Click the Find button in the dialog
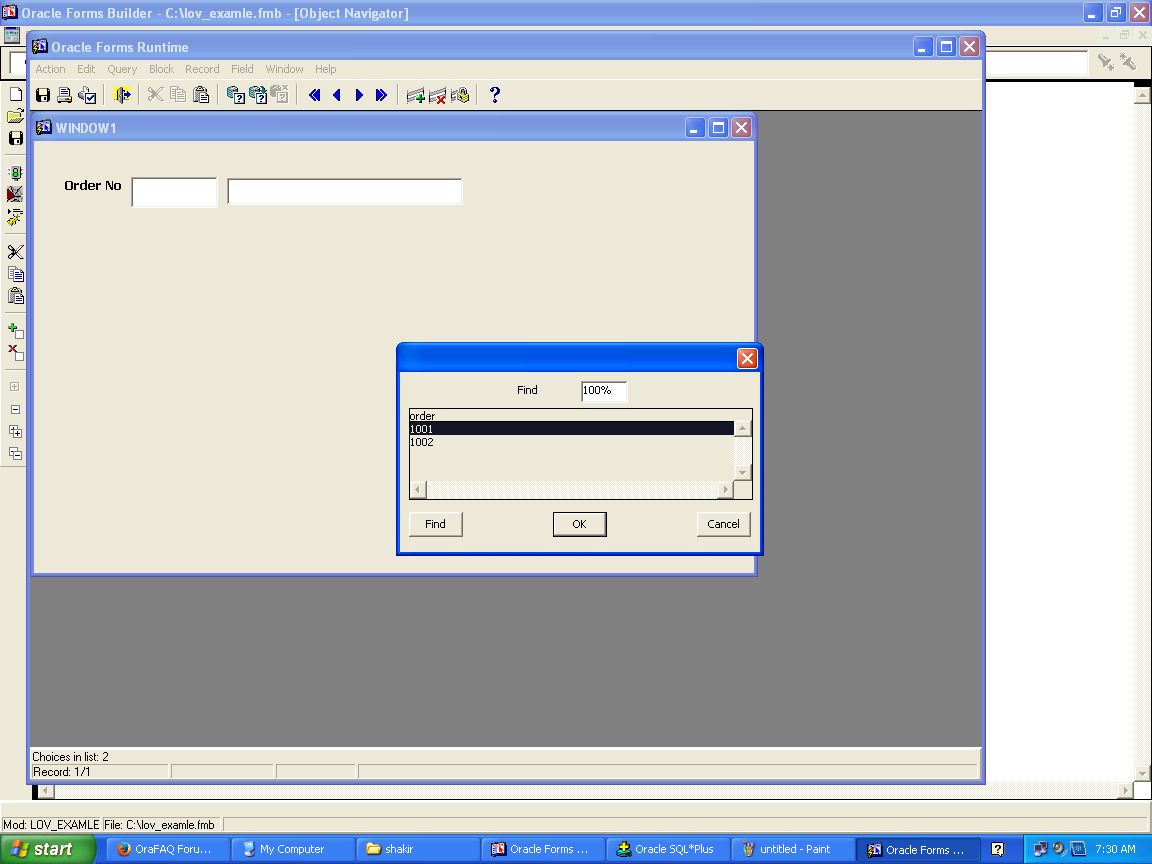Screen dimensions: 1152x864 pos(435,524)
